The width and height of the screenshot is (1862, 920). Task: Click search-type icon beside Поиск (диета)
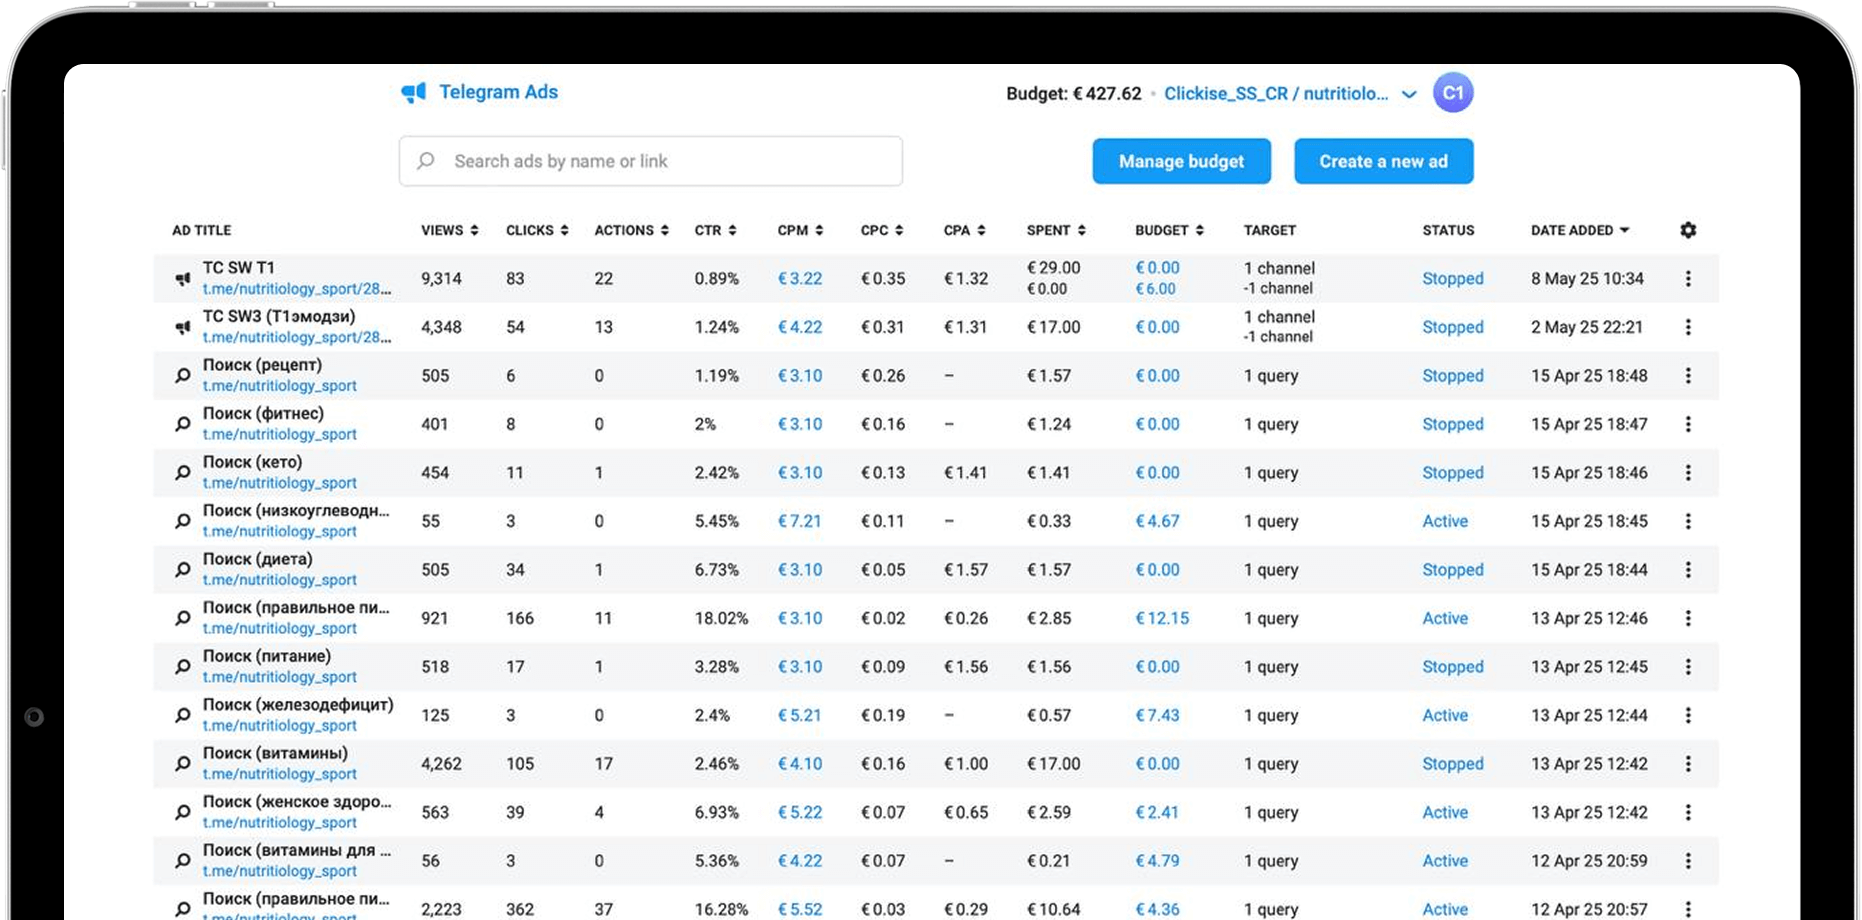coord(183,570)
